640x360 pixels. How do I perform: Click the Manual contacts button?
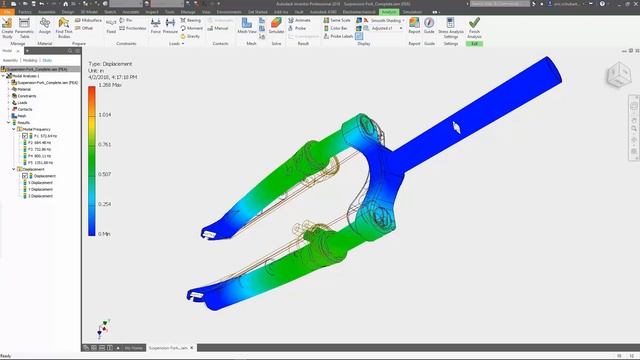218,28
